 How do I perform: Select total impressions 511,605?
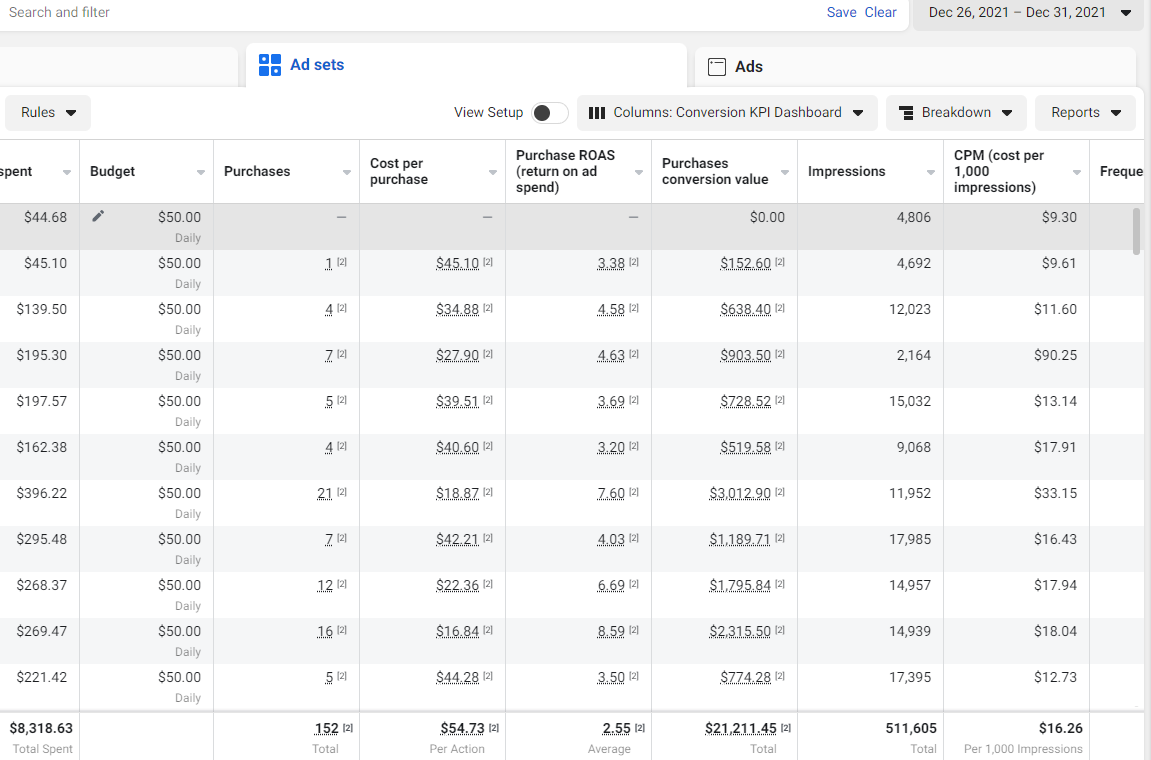tap(911, 728)
